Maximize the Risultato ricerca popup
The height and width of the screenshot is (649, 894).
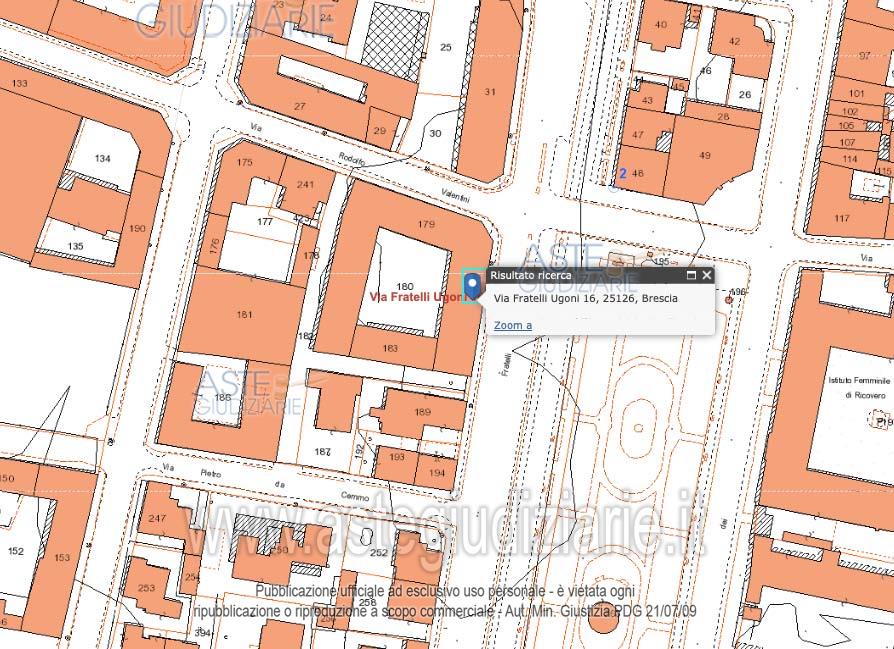pos(691,275)
